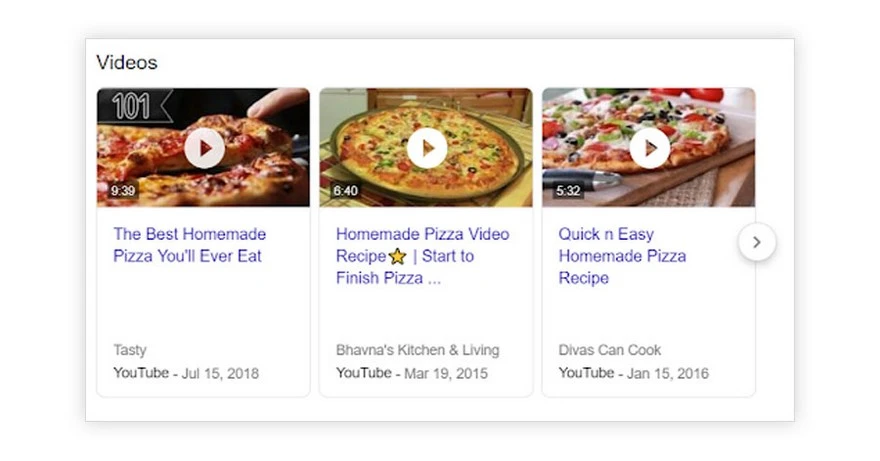Click the 9:39 duration label

[x=123, y=190]
